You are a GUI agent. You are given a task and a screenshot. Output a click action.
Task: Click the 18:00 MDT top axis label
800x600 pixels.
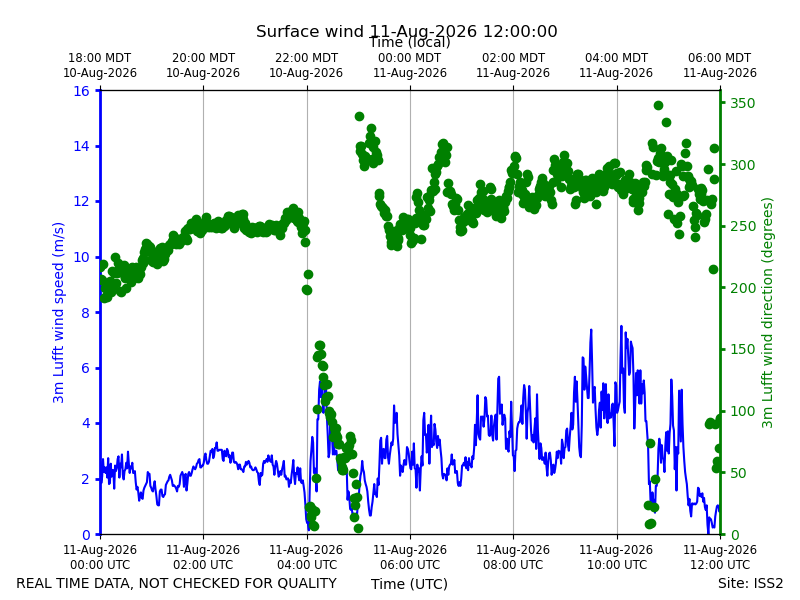100,65
